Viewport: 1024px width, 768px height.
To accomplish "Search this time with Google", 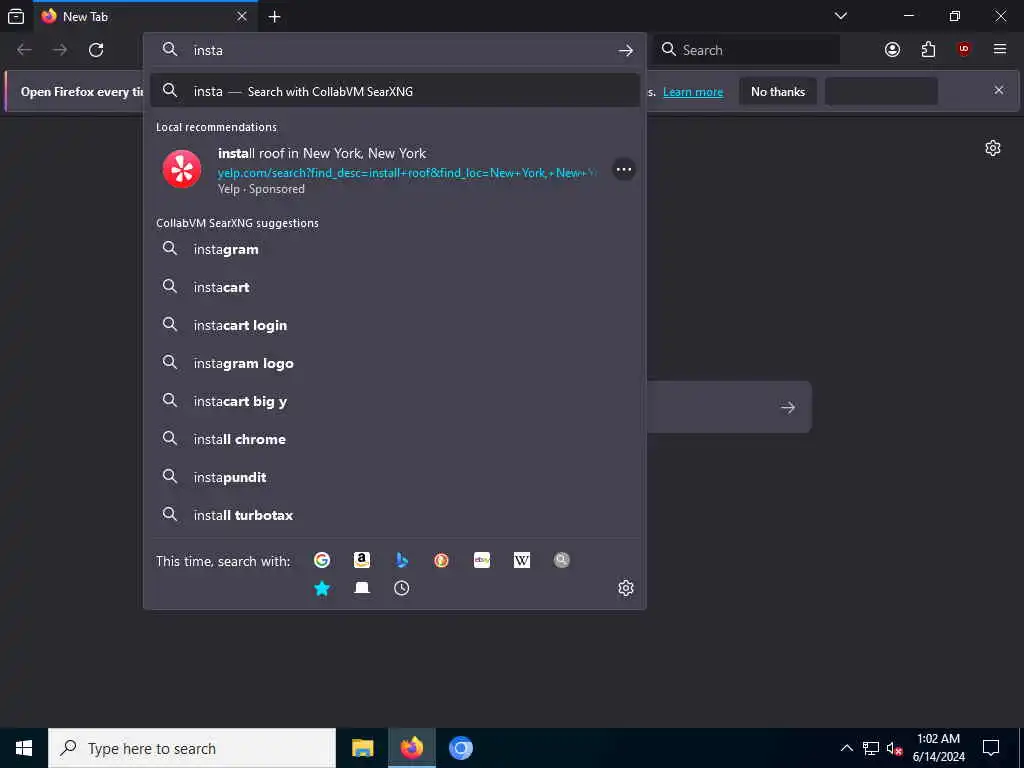I will pyautogui.click(x=321, y=560).
